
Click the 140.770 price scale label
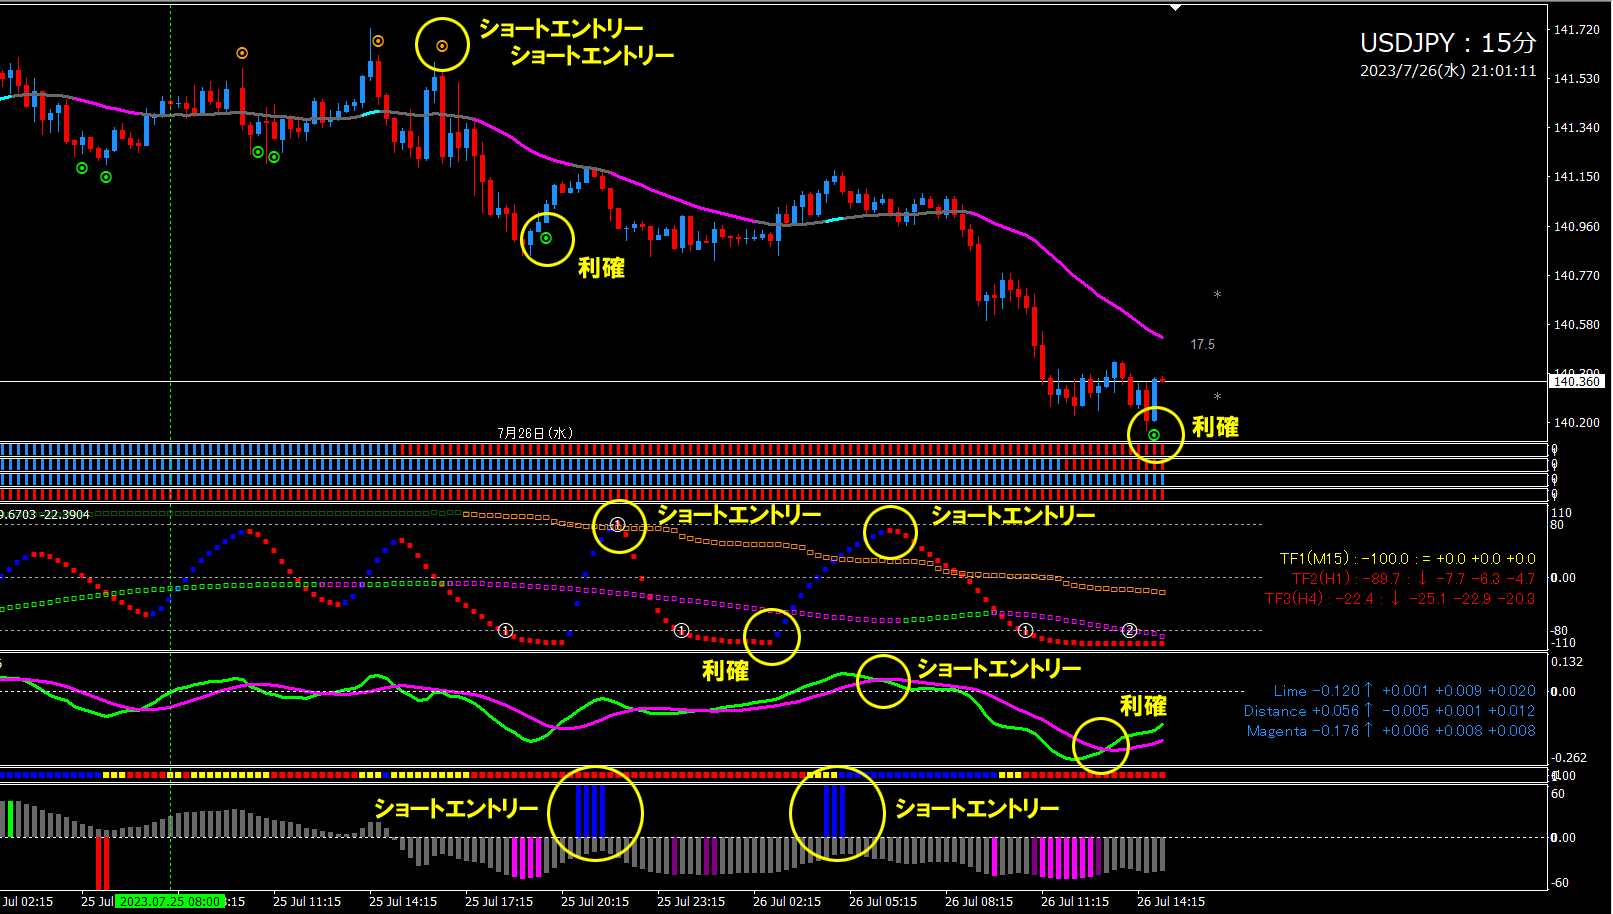[1577, 275]
